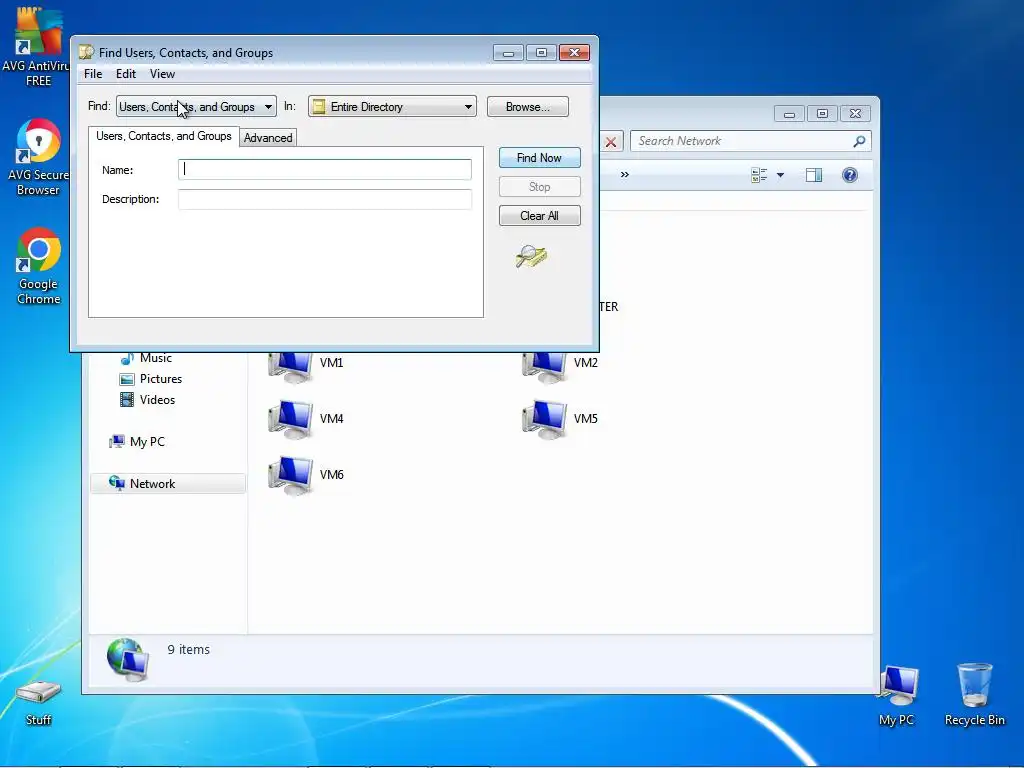Click the Find Now button

pyautogui.click(x=539, y=157)
